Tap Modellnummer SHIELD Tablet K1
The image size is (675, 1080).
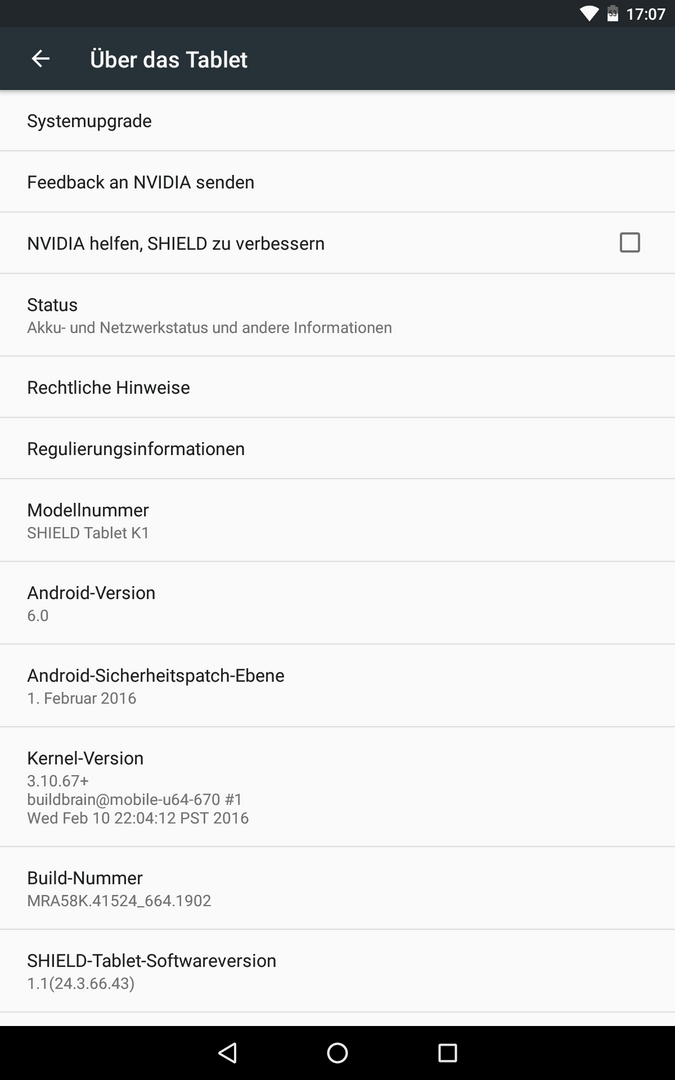pyautogui.click(x=338, y=521)
